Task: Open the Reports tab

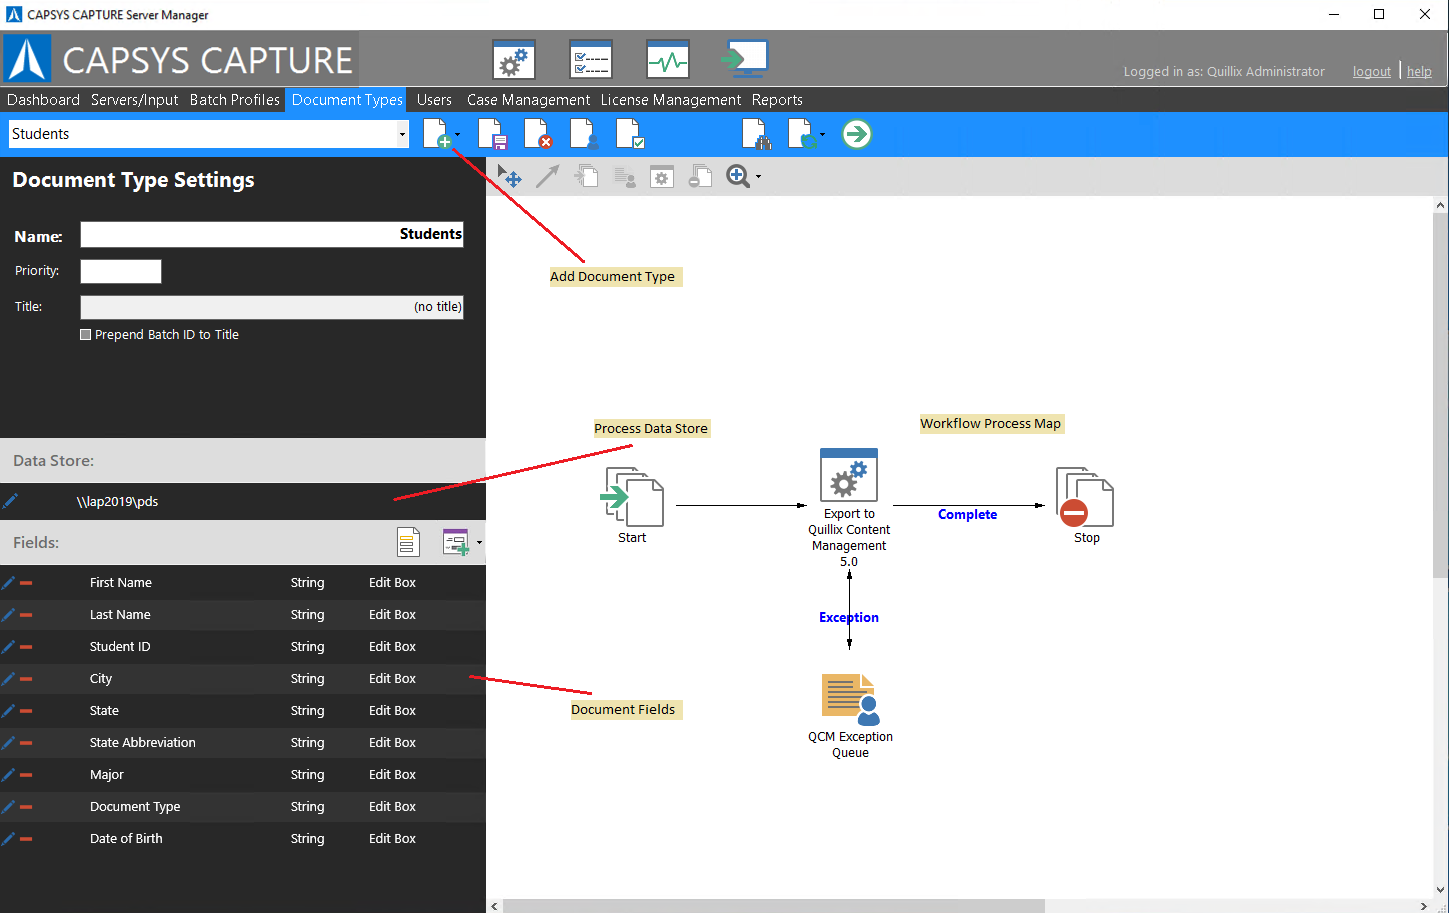Action: (777, 100)
